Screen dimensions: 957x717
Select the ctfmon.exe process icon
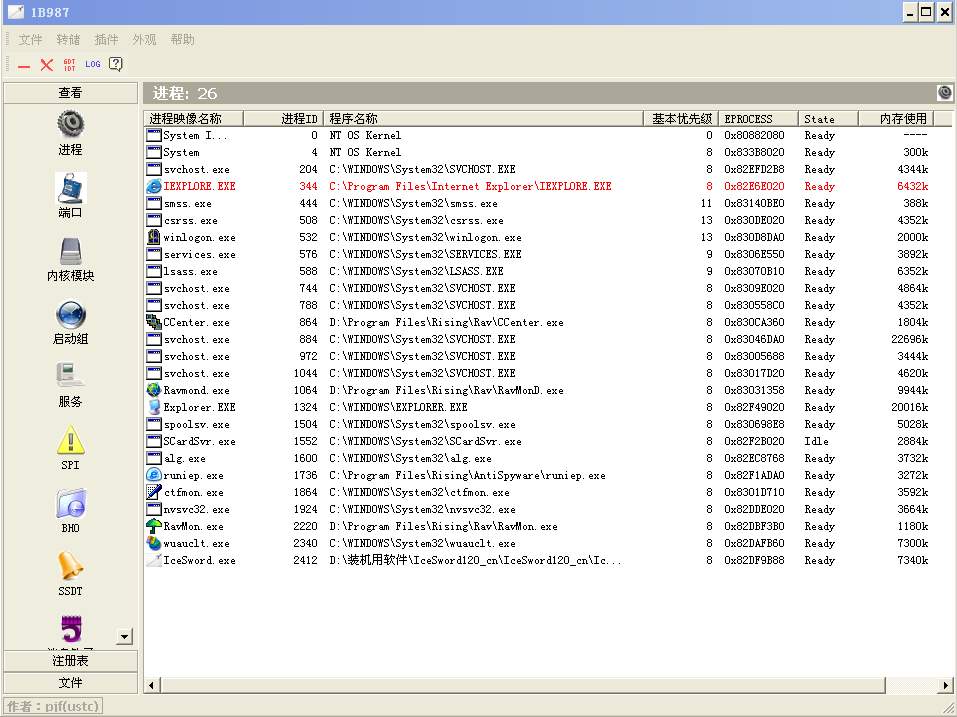point(154,492)
